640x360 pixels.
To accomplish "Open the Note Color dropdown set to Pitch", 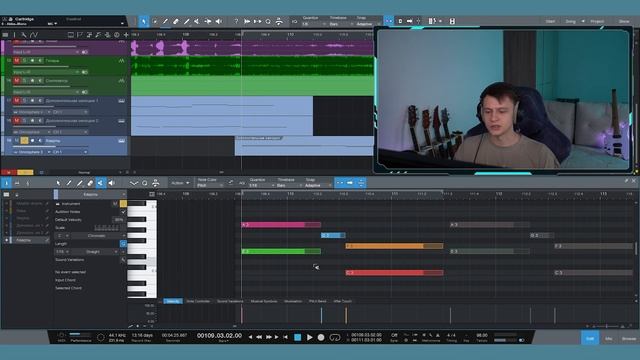I will 210,186.
